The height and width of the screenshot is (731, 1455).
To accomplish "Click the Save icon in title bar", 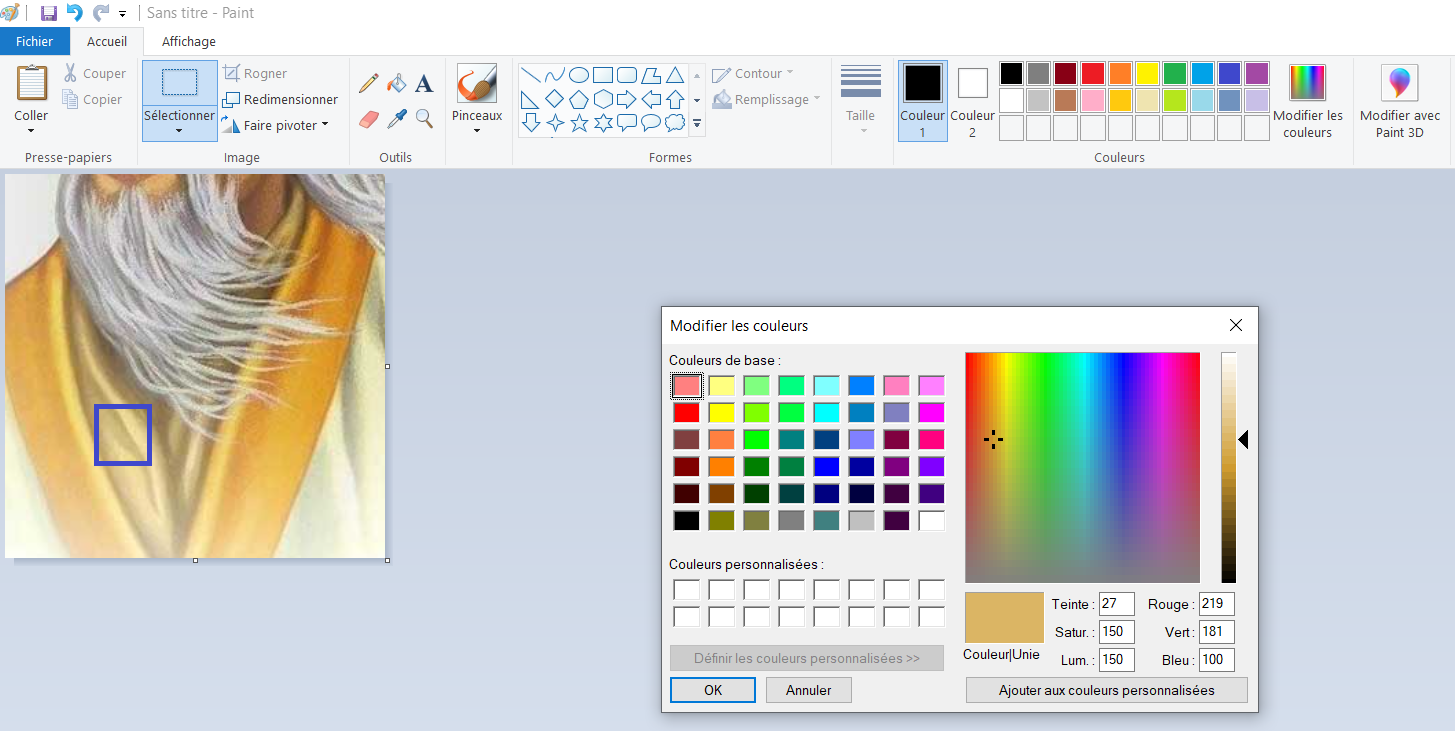I will coord(48,13).
